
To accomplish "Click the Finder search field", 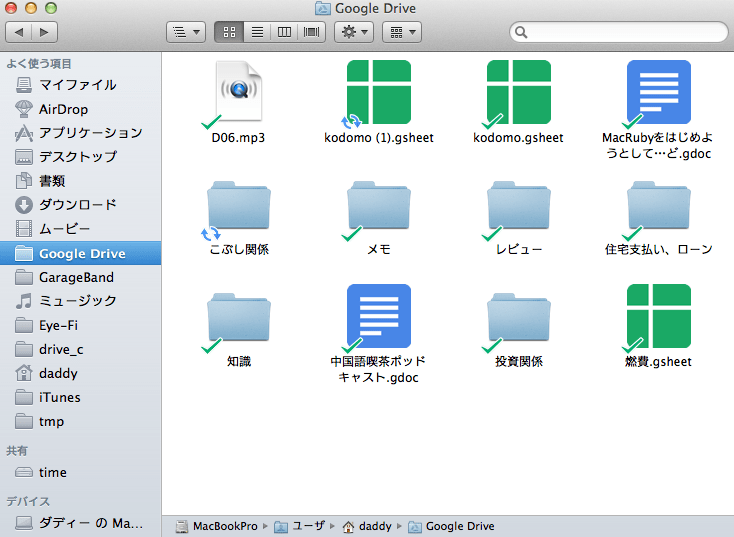I will point(618,32).
